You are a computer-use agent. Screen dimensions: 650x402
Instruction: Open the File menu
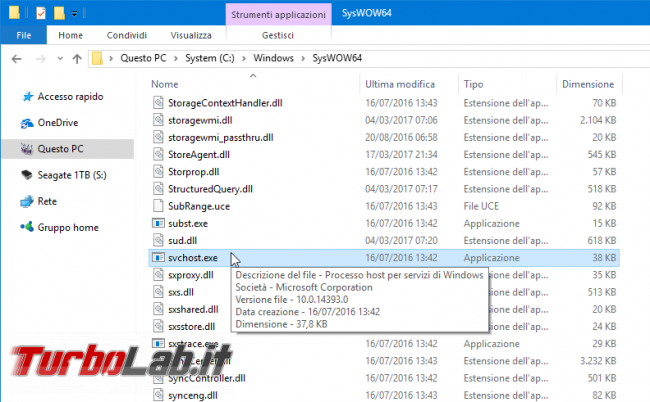[x=24, y=35]
